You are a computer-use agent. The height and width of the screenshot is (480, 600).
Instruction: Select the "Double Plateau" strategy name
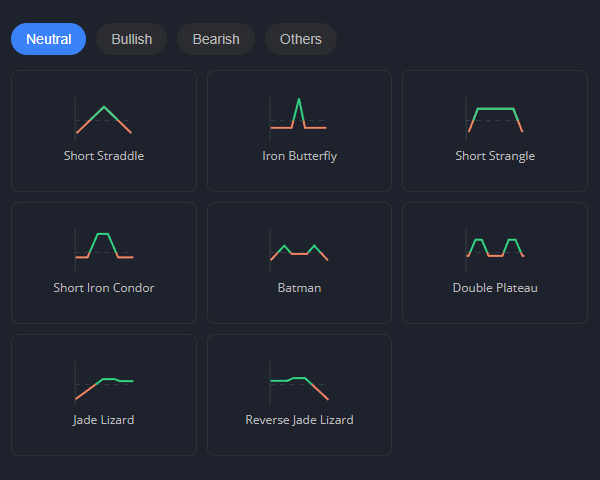click(x=495, y=288)
